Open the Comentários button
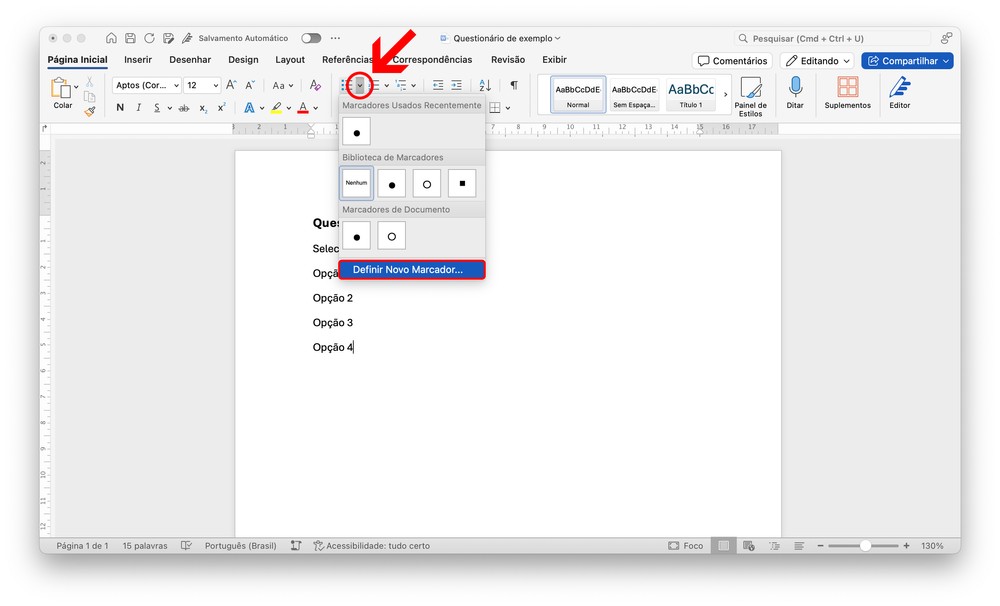The image size is (1000, 606). [x=732, y=61]
